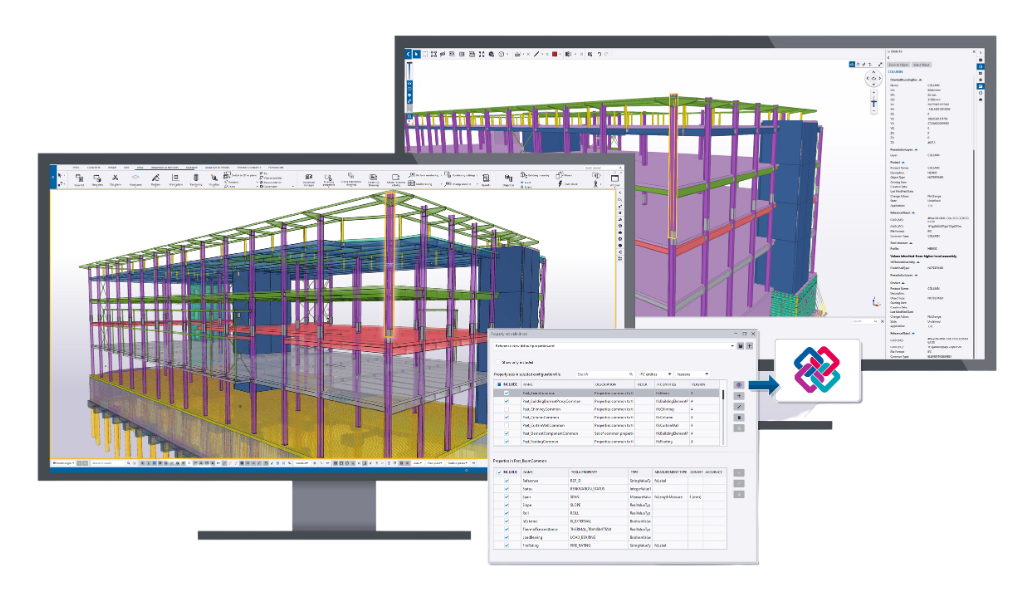Click the pencil edit button beside the property set table
Screen dimensions: 1024x607
pos(739,406)
